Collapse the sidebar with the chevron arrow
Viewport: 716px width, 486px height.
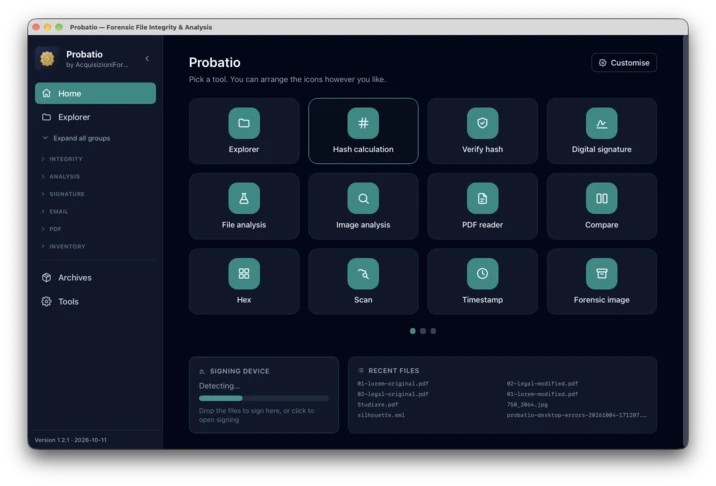coord(147,58)
